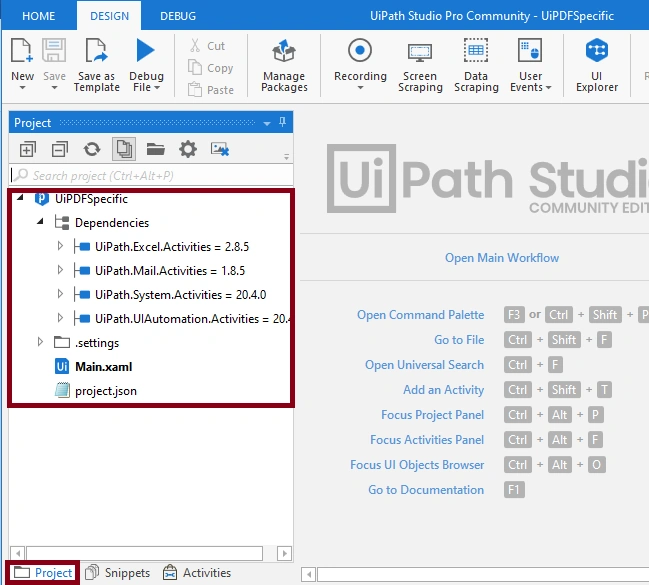Click Open Universal Search link

[x=424, y=365]
